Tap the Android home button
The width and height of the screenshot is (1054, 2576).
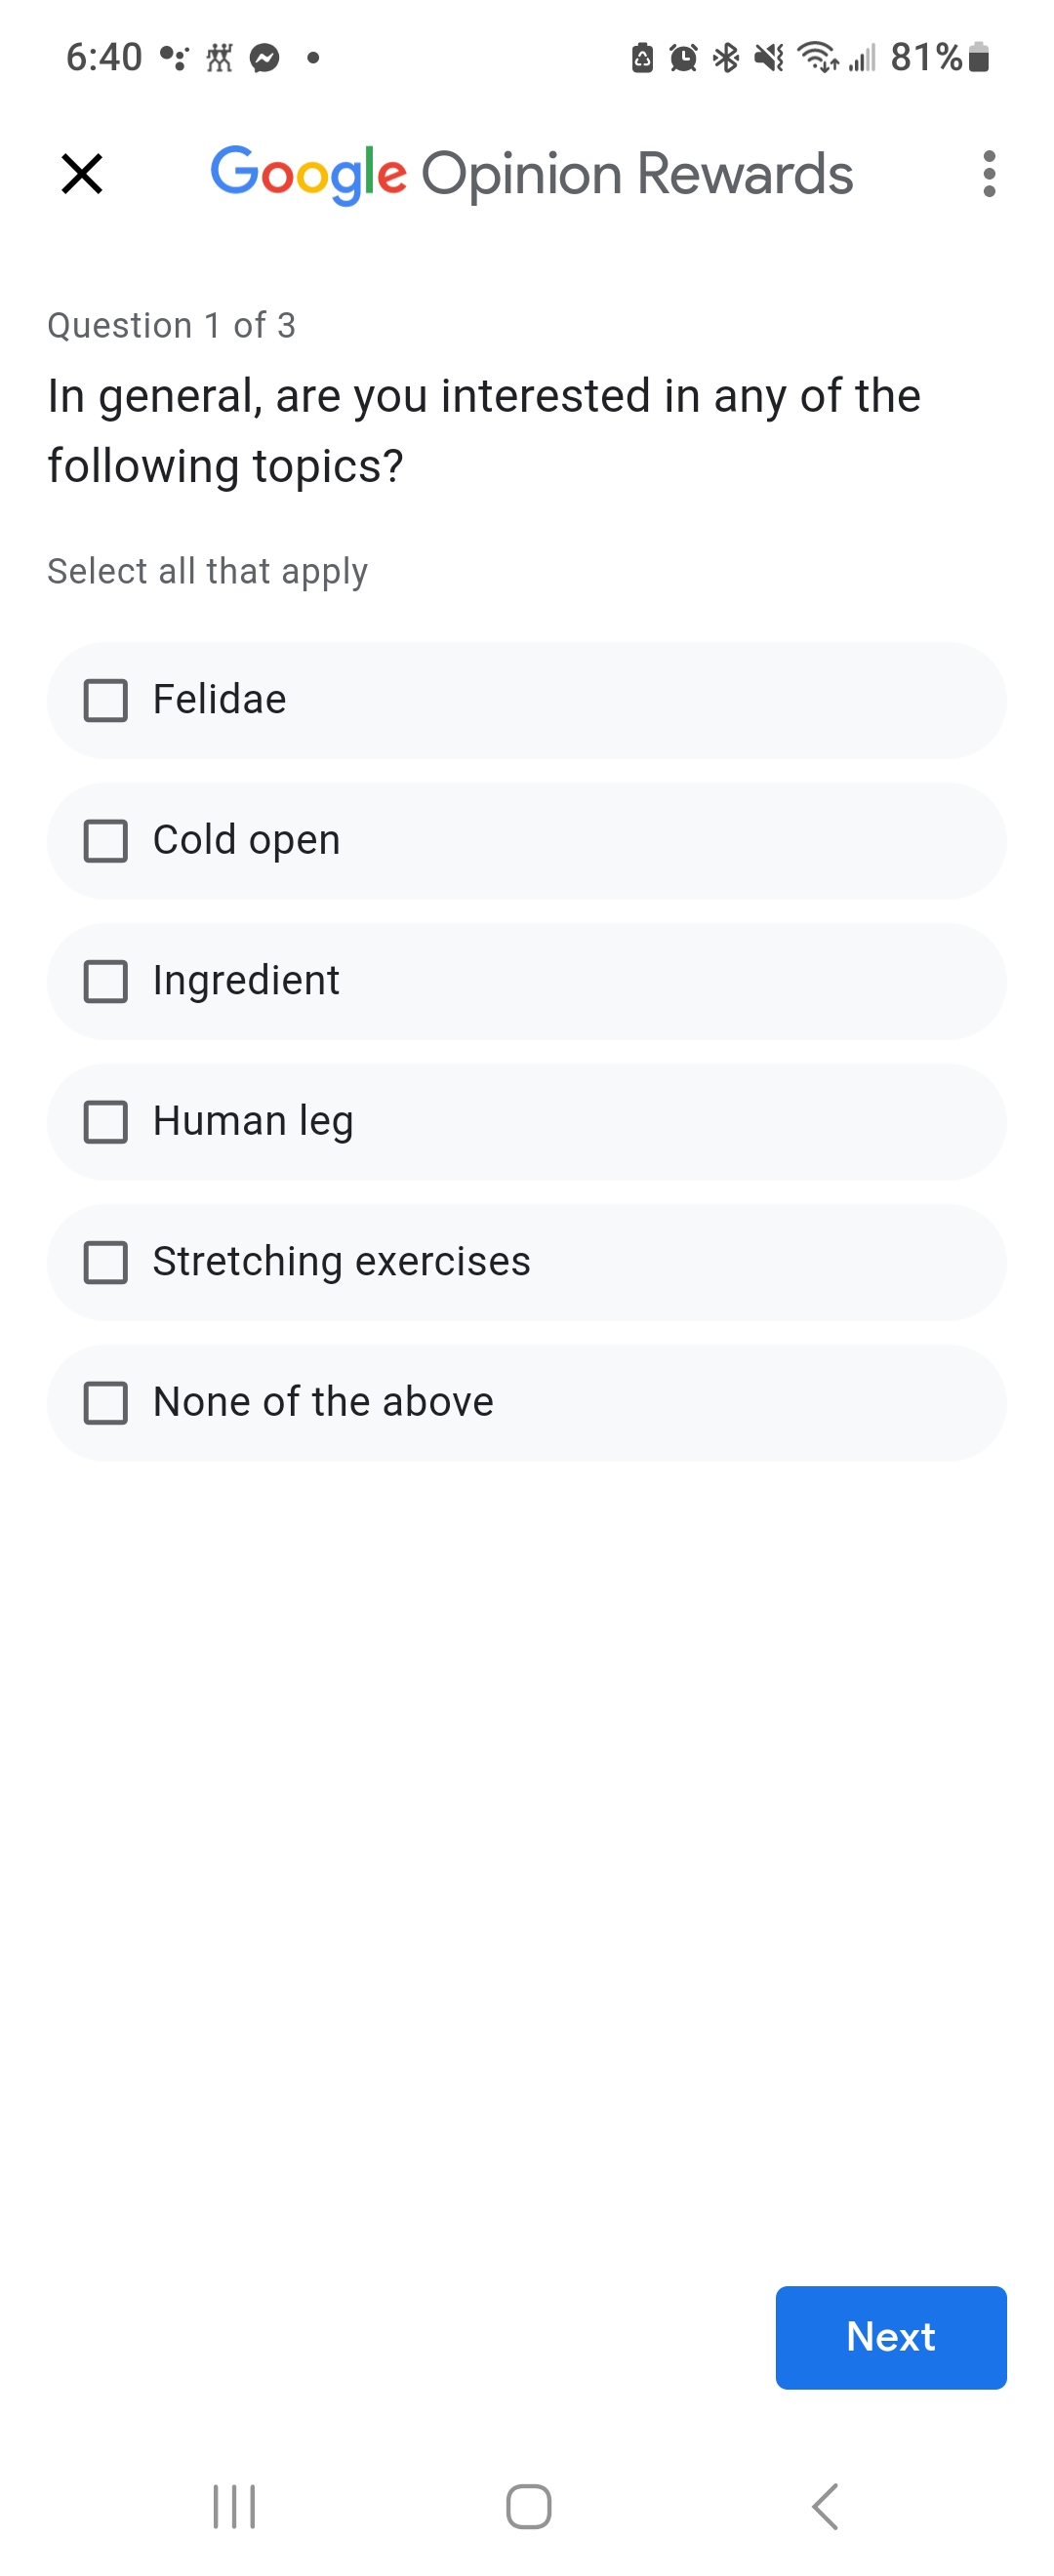(528, 2506)
